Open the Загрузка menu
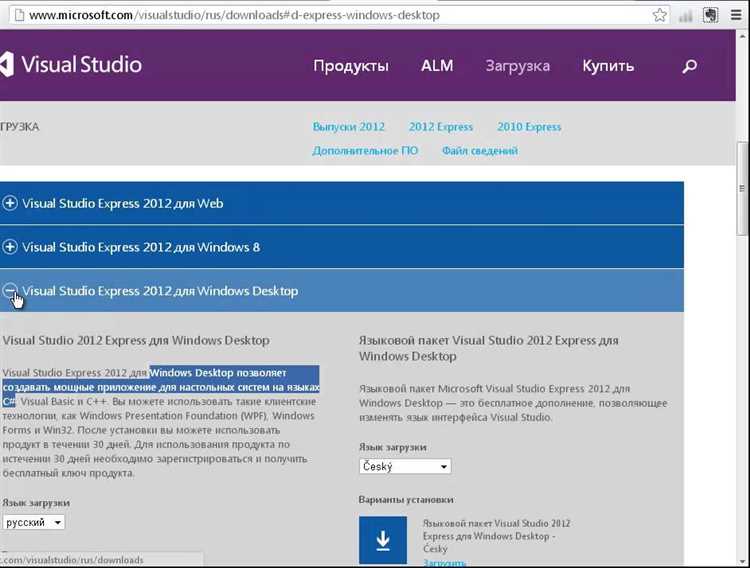The image size is (750, 568). pyautogui.click(x=518, y=66)
